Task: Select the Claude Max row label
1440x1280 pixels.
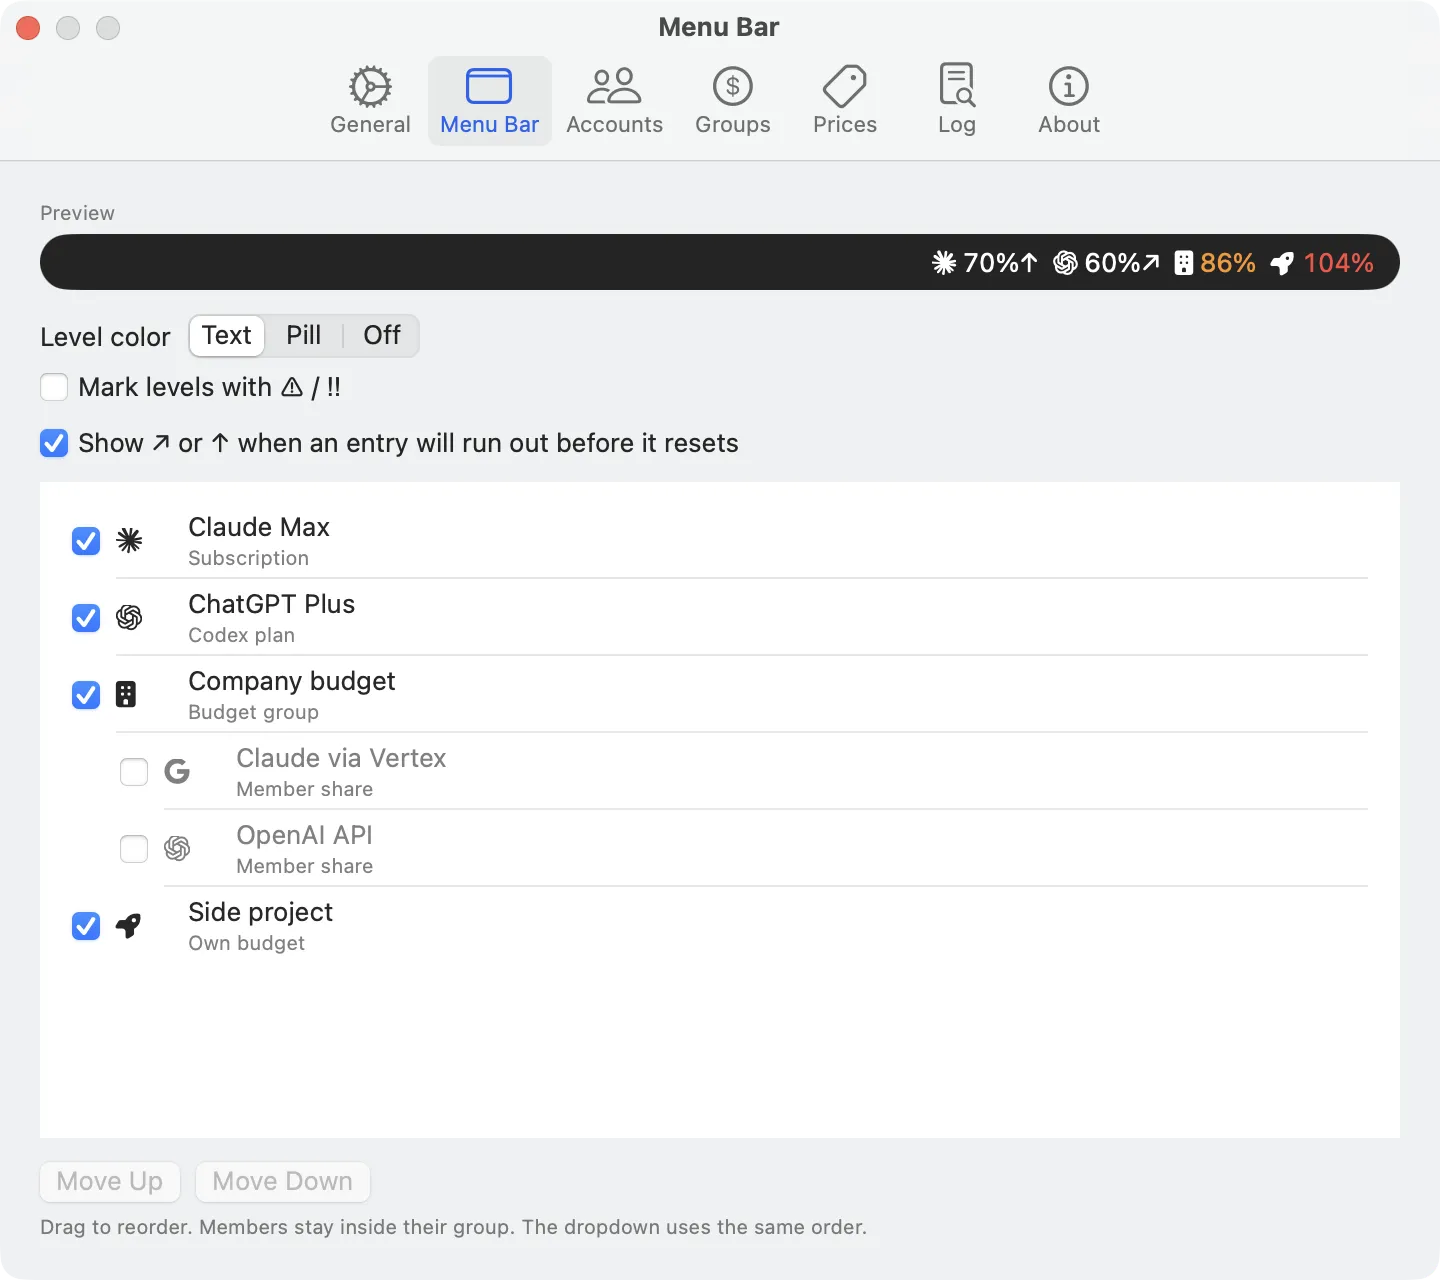Action: click(x=259, y=527)
